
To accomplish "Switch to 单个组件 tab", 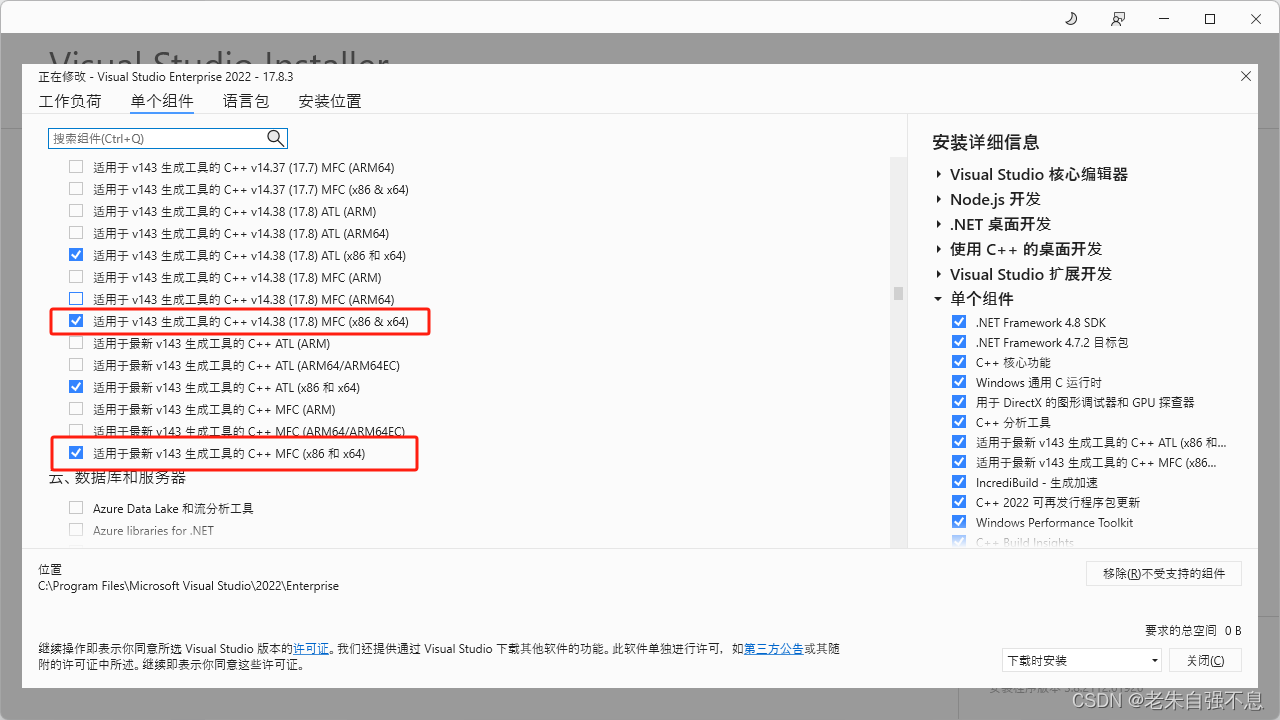I will pyautogui.click(x=162, y=101).
